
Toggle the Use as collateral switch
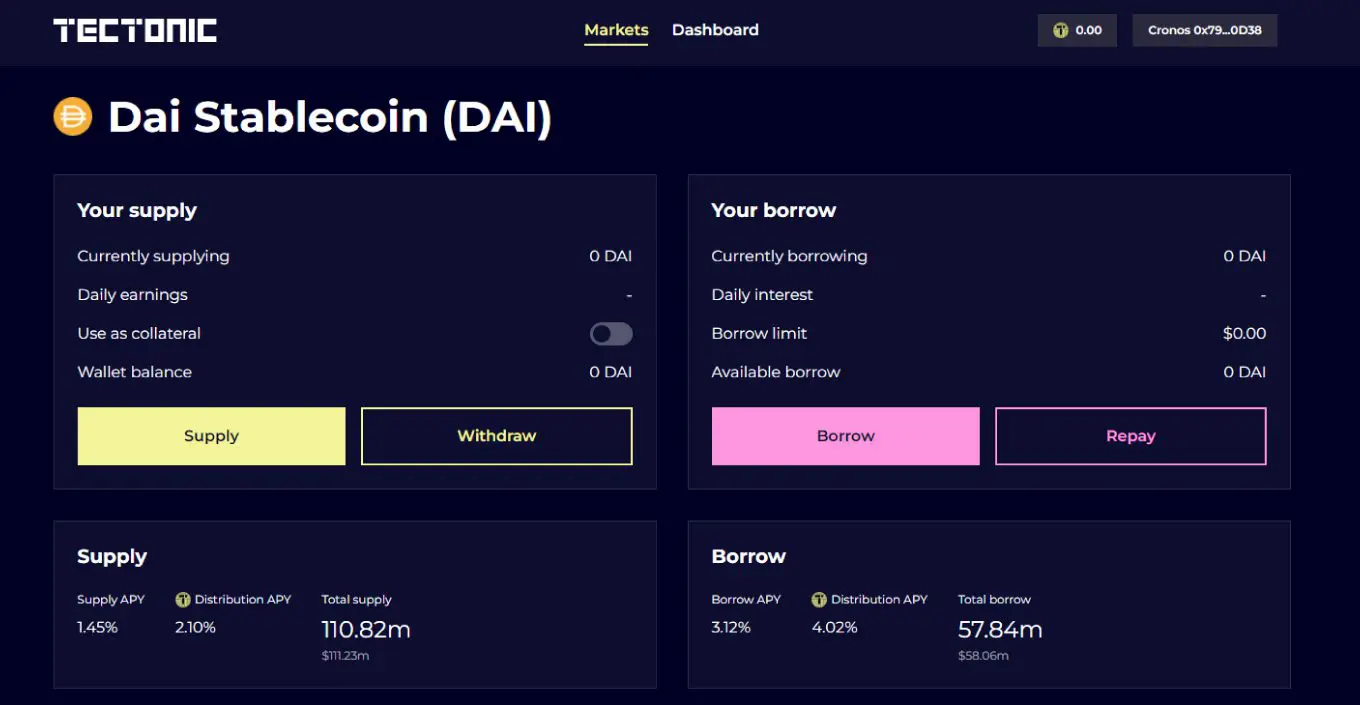(x=611, y=334)
